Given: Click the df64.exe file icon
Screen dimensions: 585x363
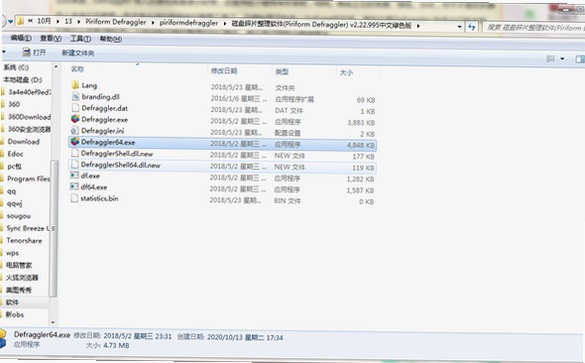Looking at the screenshot, I should pyautogui.click(x=75, y=187).
